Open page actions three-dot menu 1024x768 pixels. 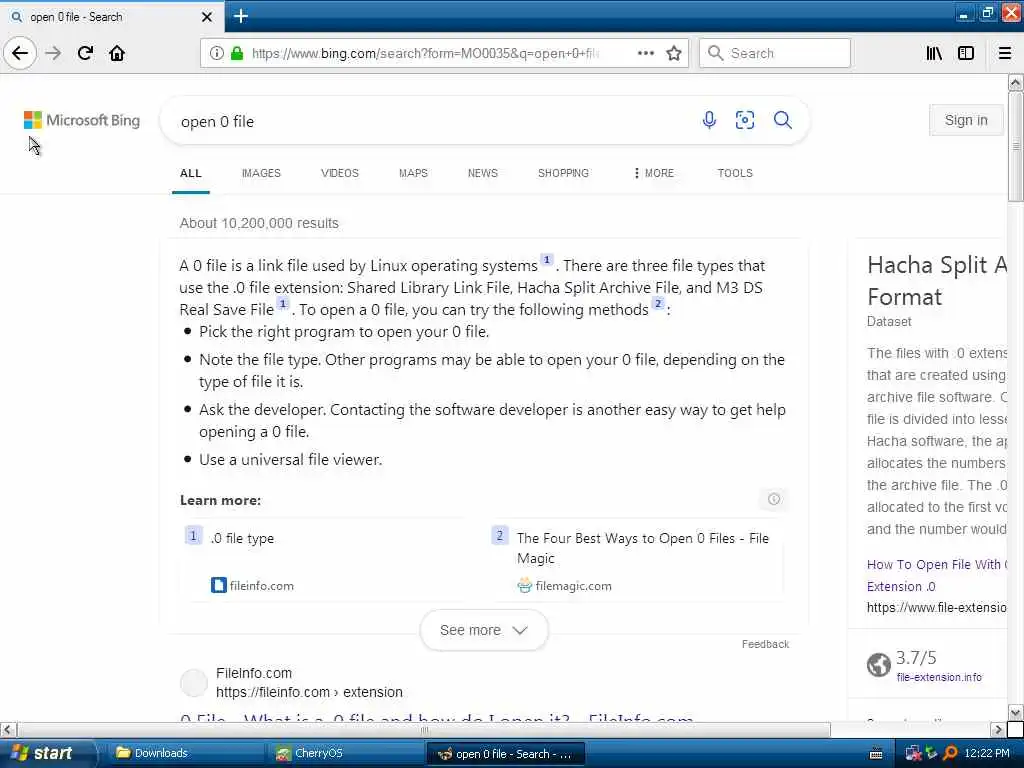pos(646,54)
